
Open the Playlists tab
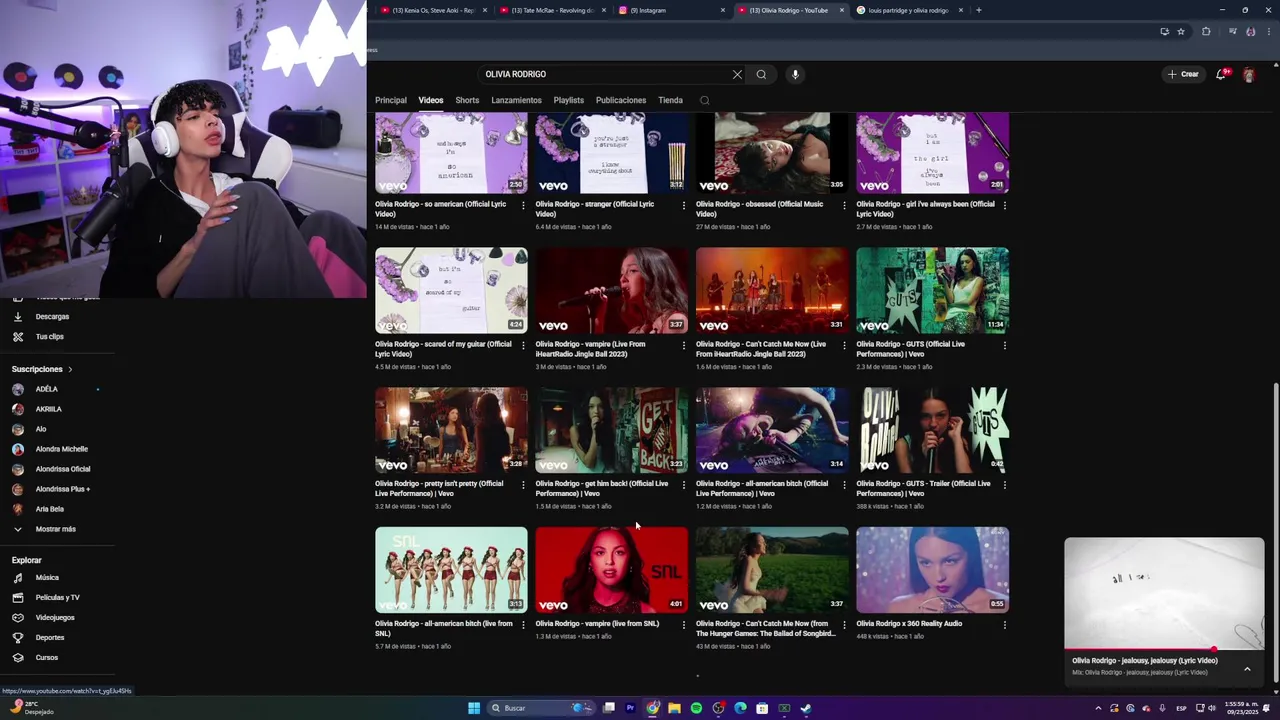pos(569,100)
